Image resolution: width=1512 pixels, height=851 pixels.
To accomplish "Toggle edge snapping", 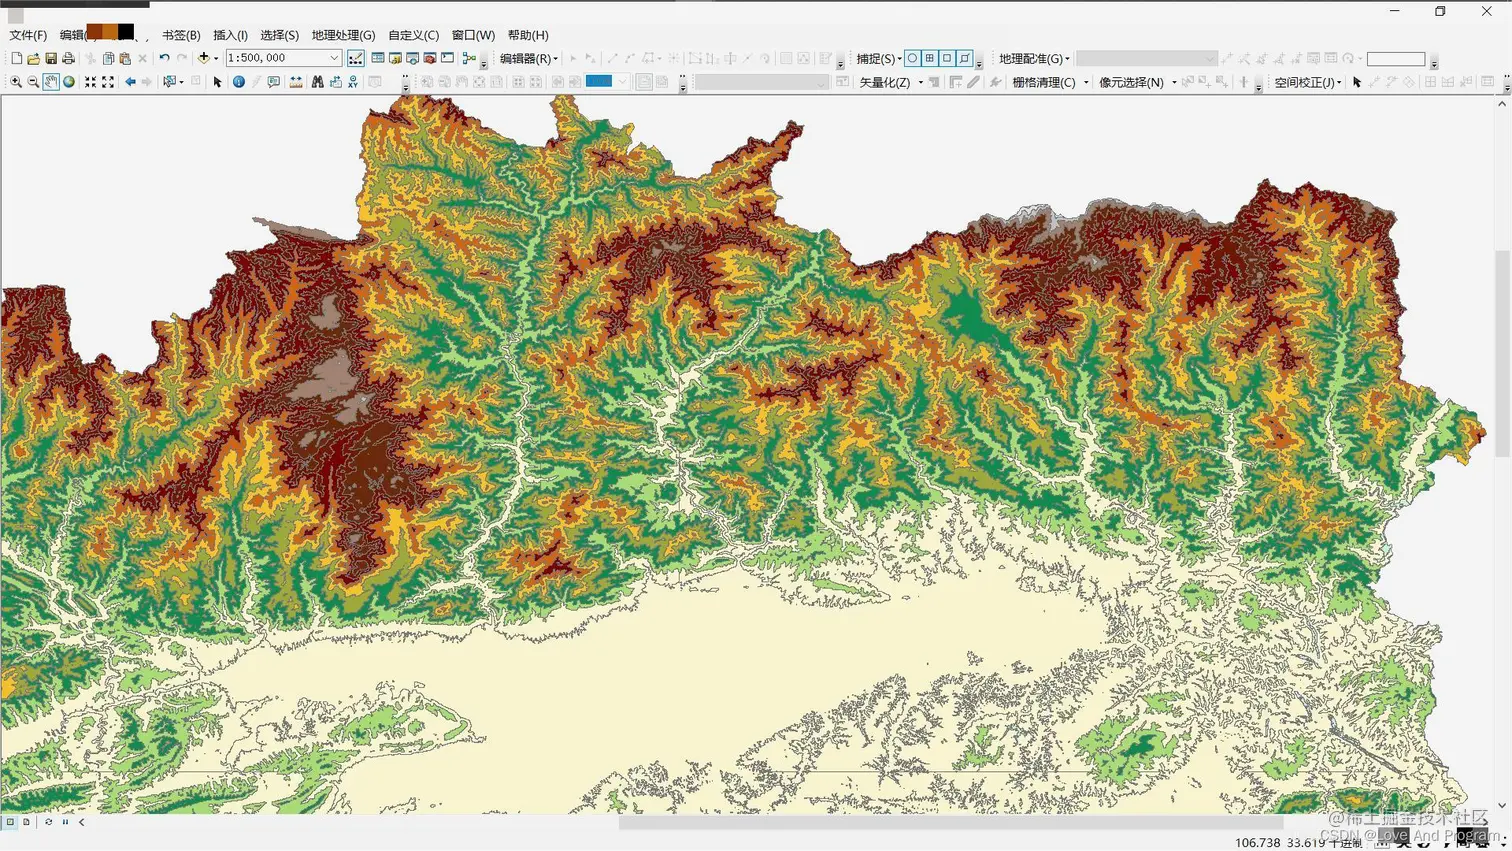I will click(x=964, y=58).
